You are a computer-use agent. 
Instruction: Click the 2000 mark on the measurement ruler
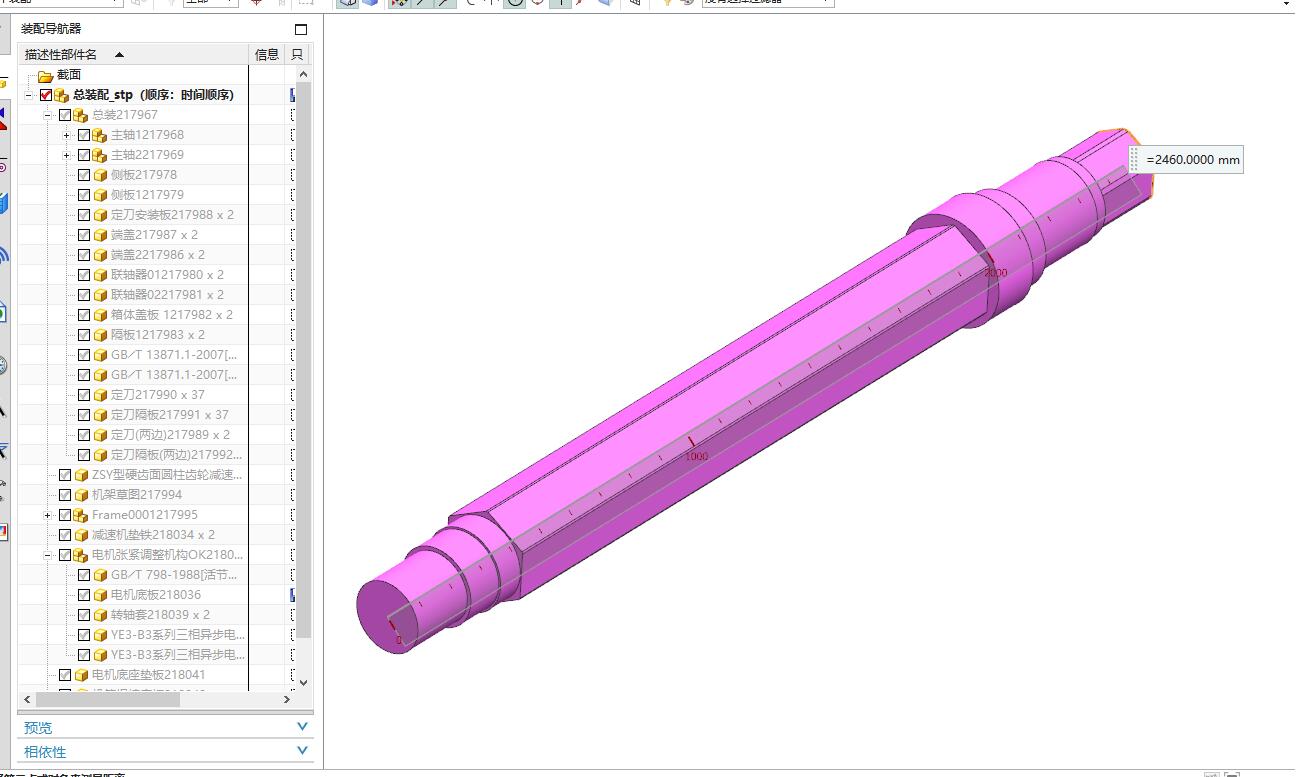(995, 272)
